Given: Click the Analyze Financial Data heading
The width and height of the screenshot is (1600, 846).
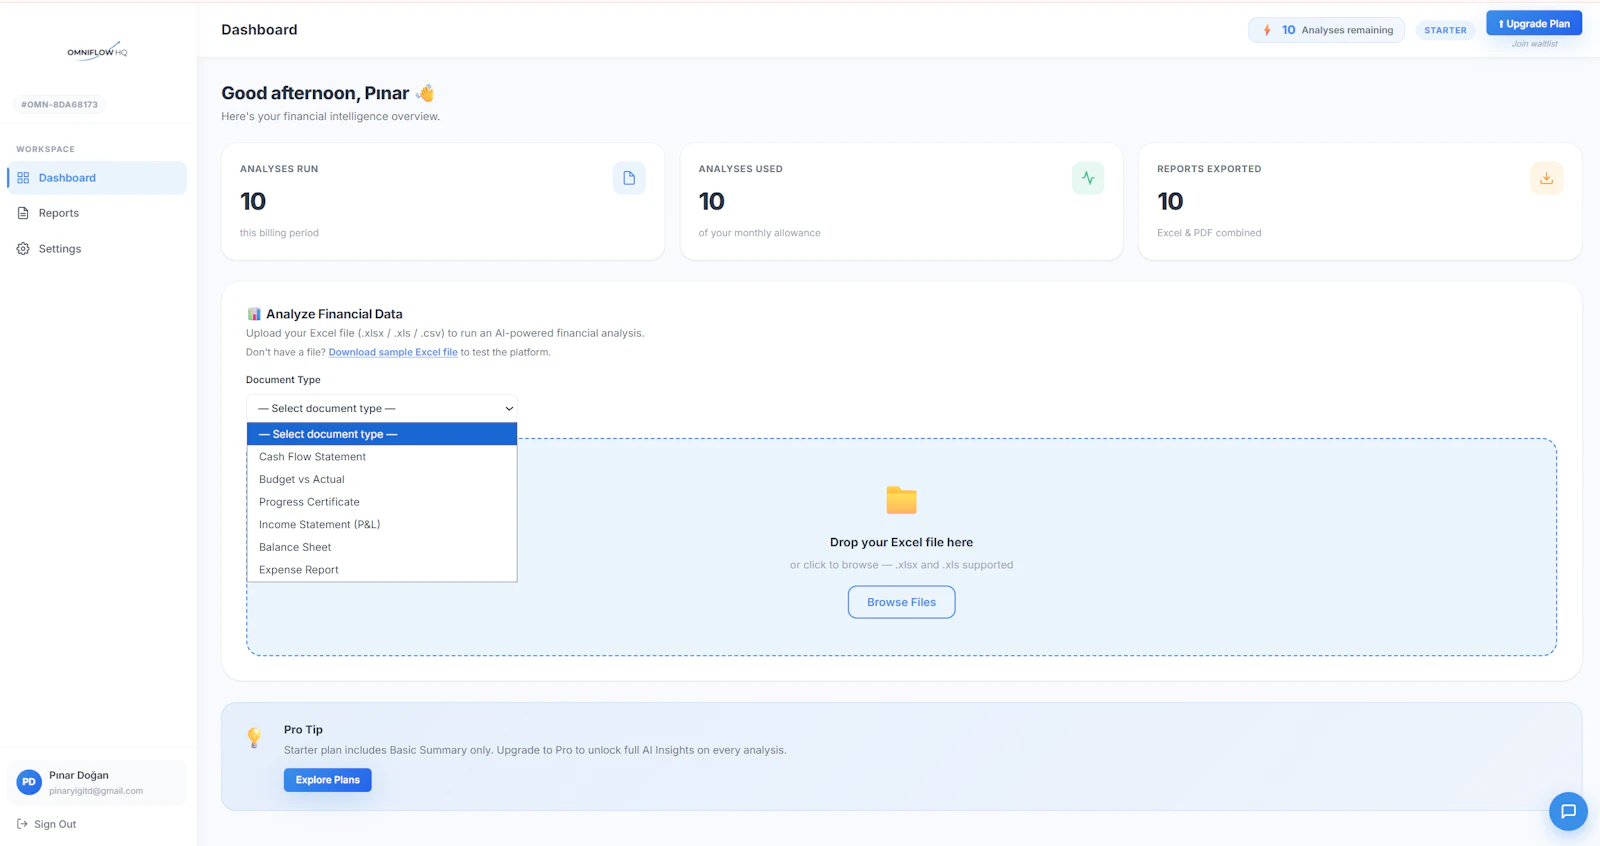Looking at the screenshot, I should (334, 314).
